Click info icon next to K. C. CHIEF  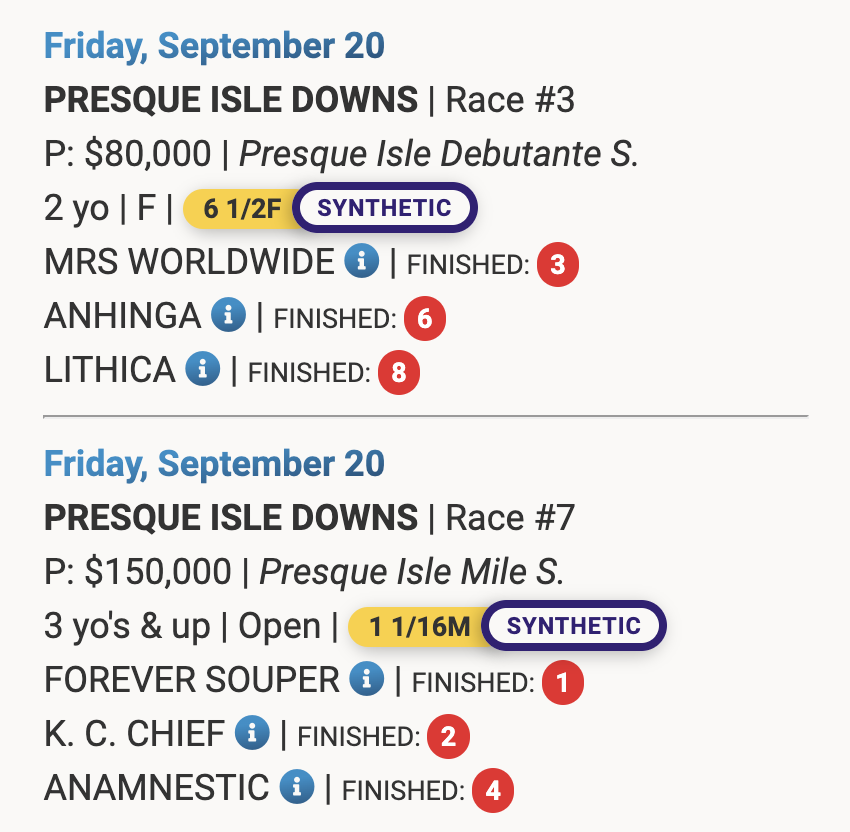point(252,734)
